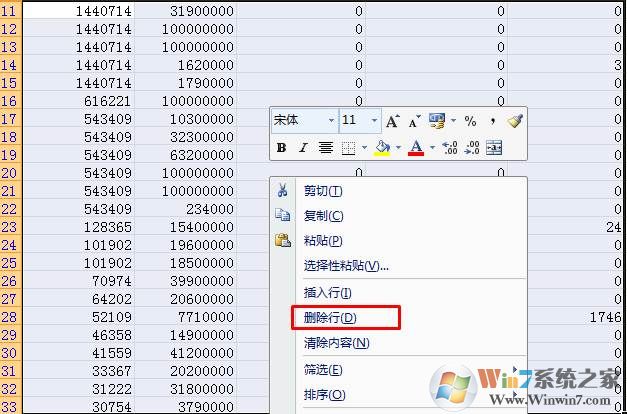Center align text icon
Viewport: 627px width, 414px height.
(326, 148)
